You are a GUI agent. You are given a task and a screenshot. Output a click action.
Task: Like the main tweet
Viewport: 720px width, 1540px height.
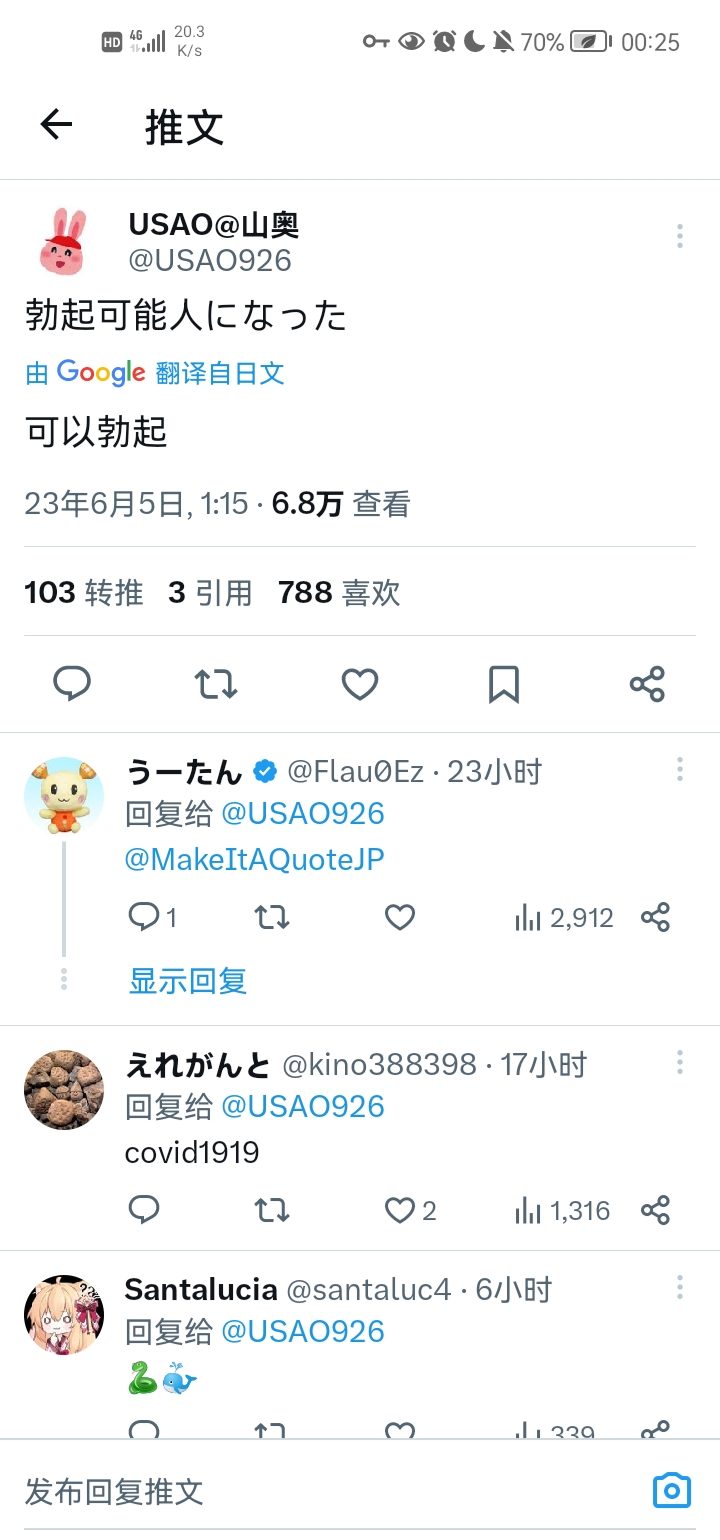[x=360, y=684]
